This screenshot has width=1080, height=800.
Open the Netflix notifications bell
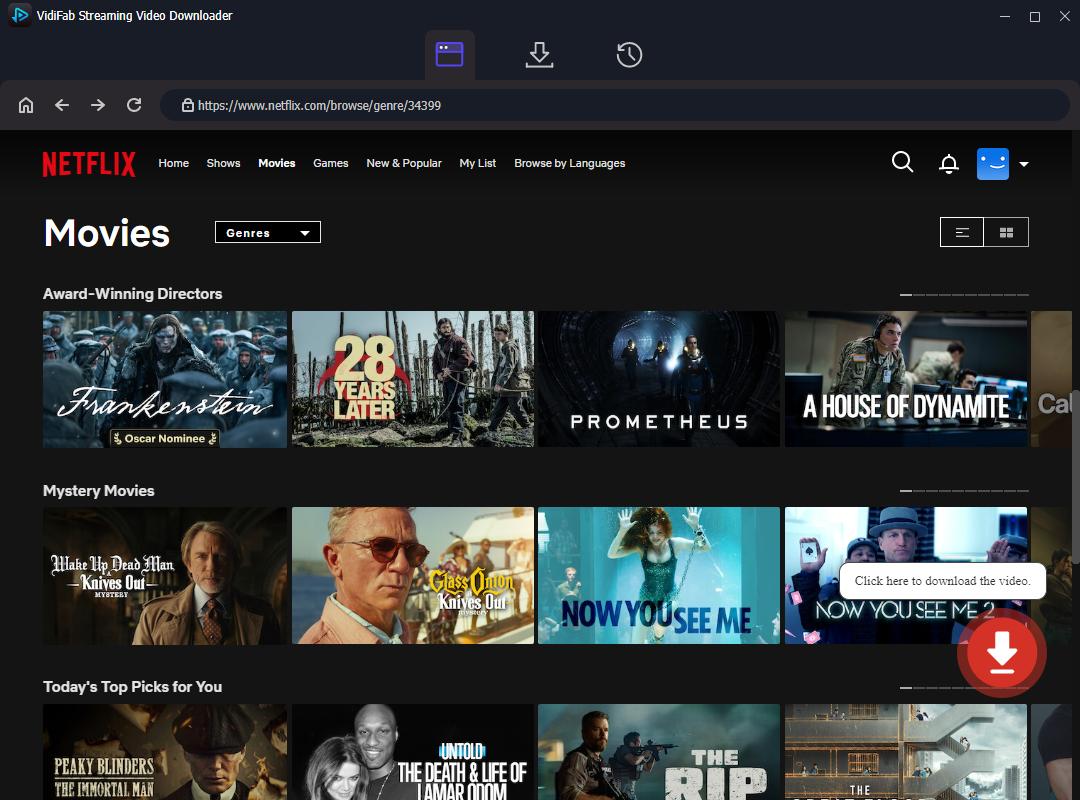click(x=948, y=162)
